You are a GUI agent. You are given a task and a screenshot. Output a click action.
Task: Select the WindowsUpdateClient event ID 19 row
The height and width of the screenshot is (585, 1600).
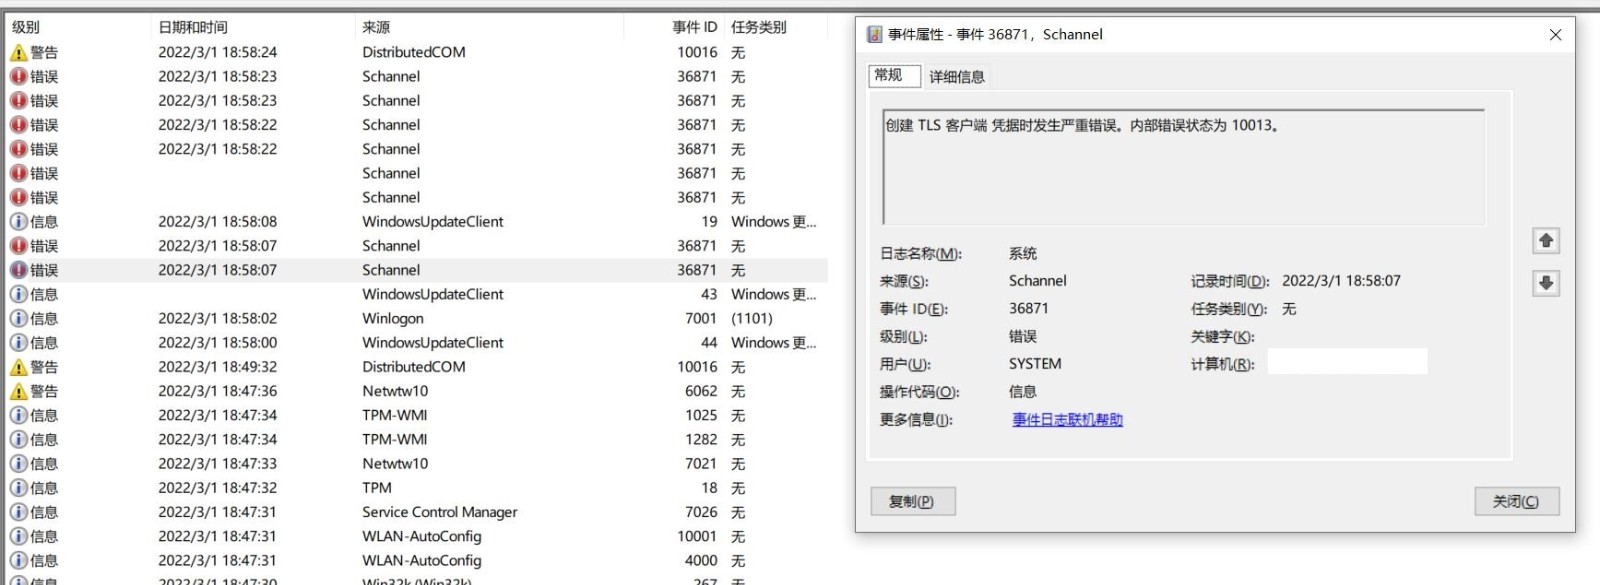(432, 222)
